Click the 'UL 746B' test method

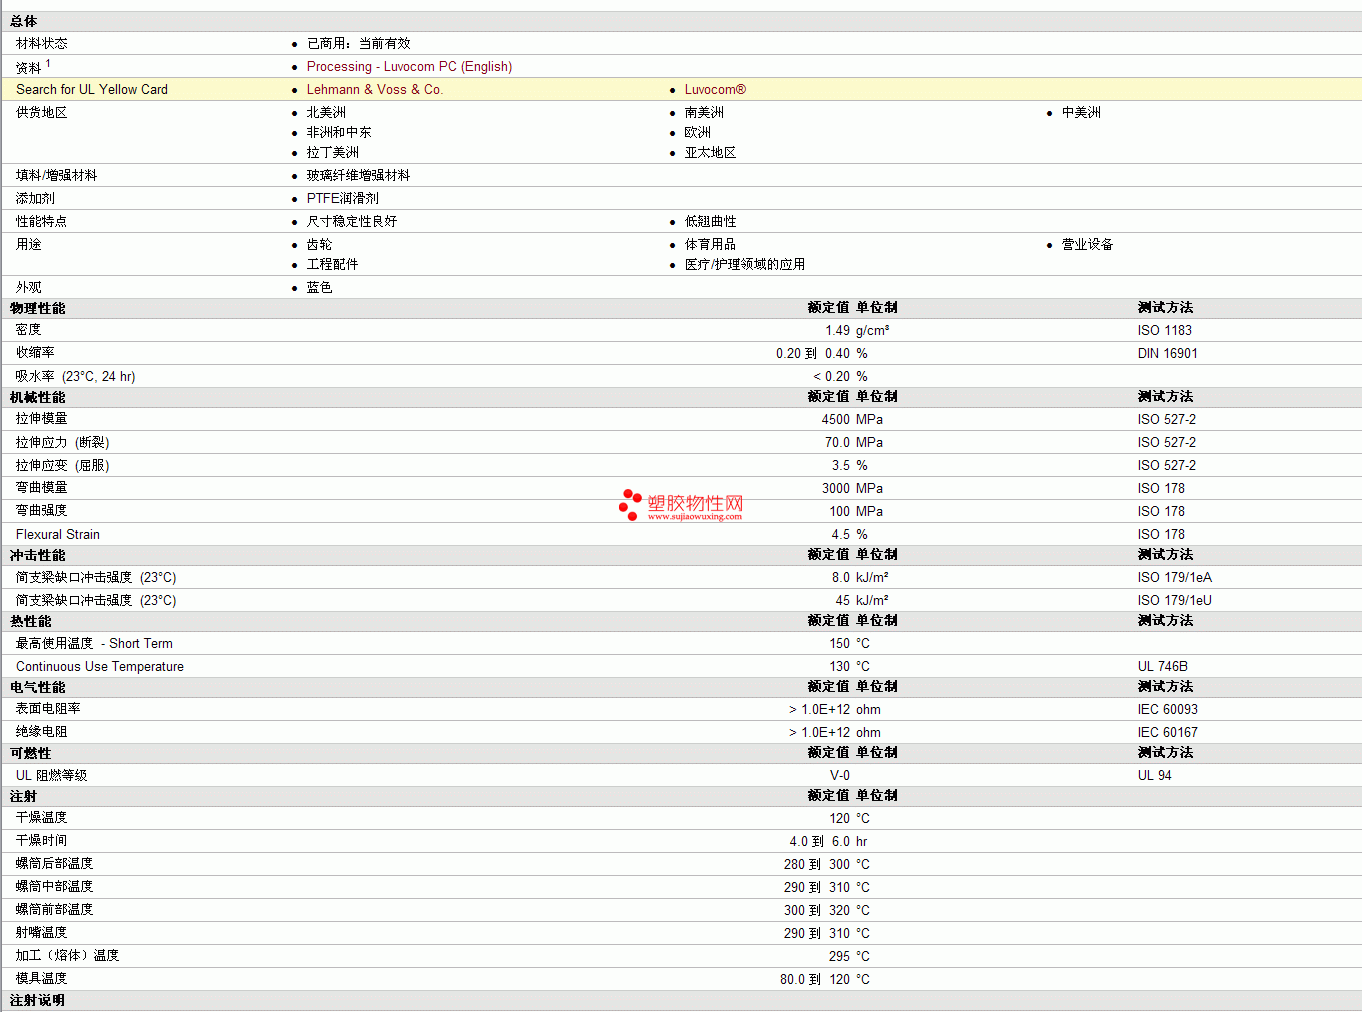1163,666
